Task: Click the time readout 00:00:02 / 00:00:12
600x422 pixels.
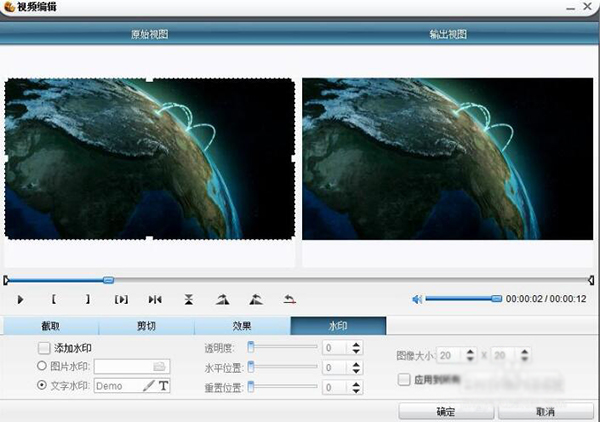Action: pyautogui.click(x=546, y=299)
